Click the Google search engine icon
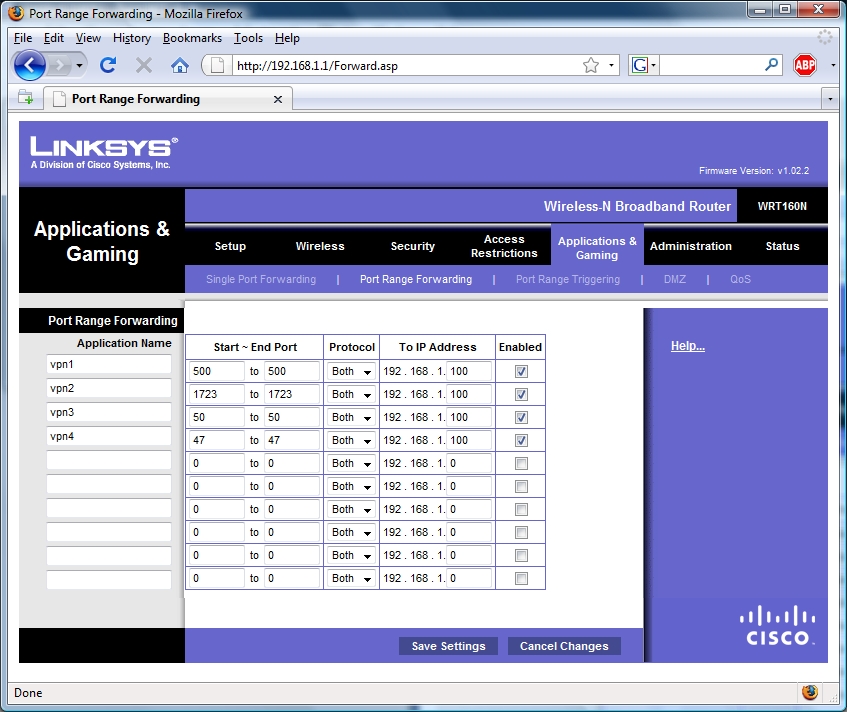This screenshot has width=847, height=712. click(x=640, y=65)
